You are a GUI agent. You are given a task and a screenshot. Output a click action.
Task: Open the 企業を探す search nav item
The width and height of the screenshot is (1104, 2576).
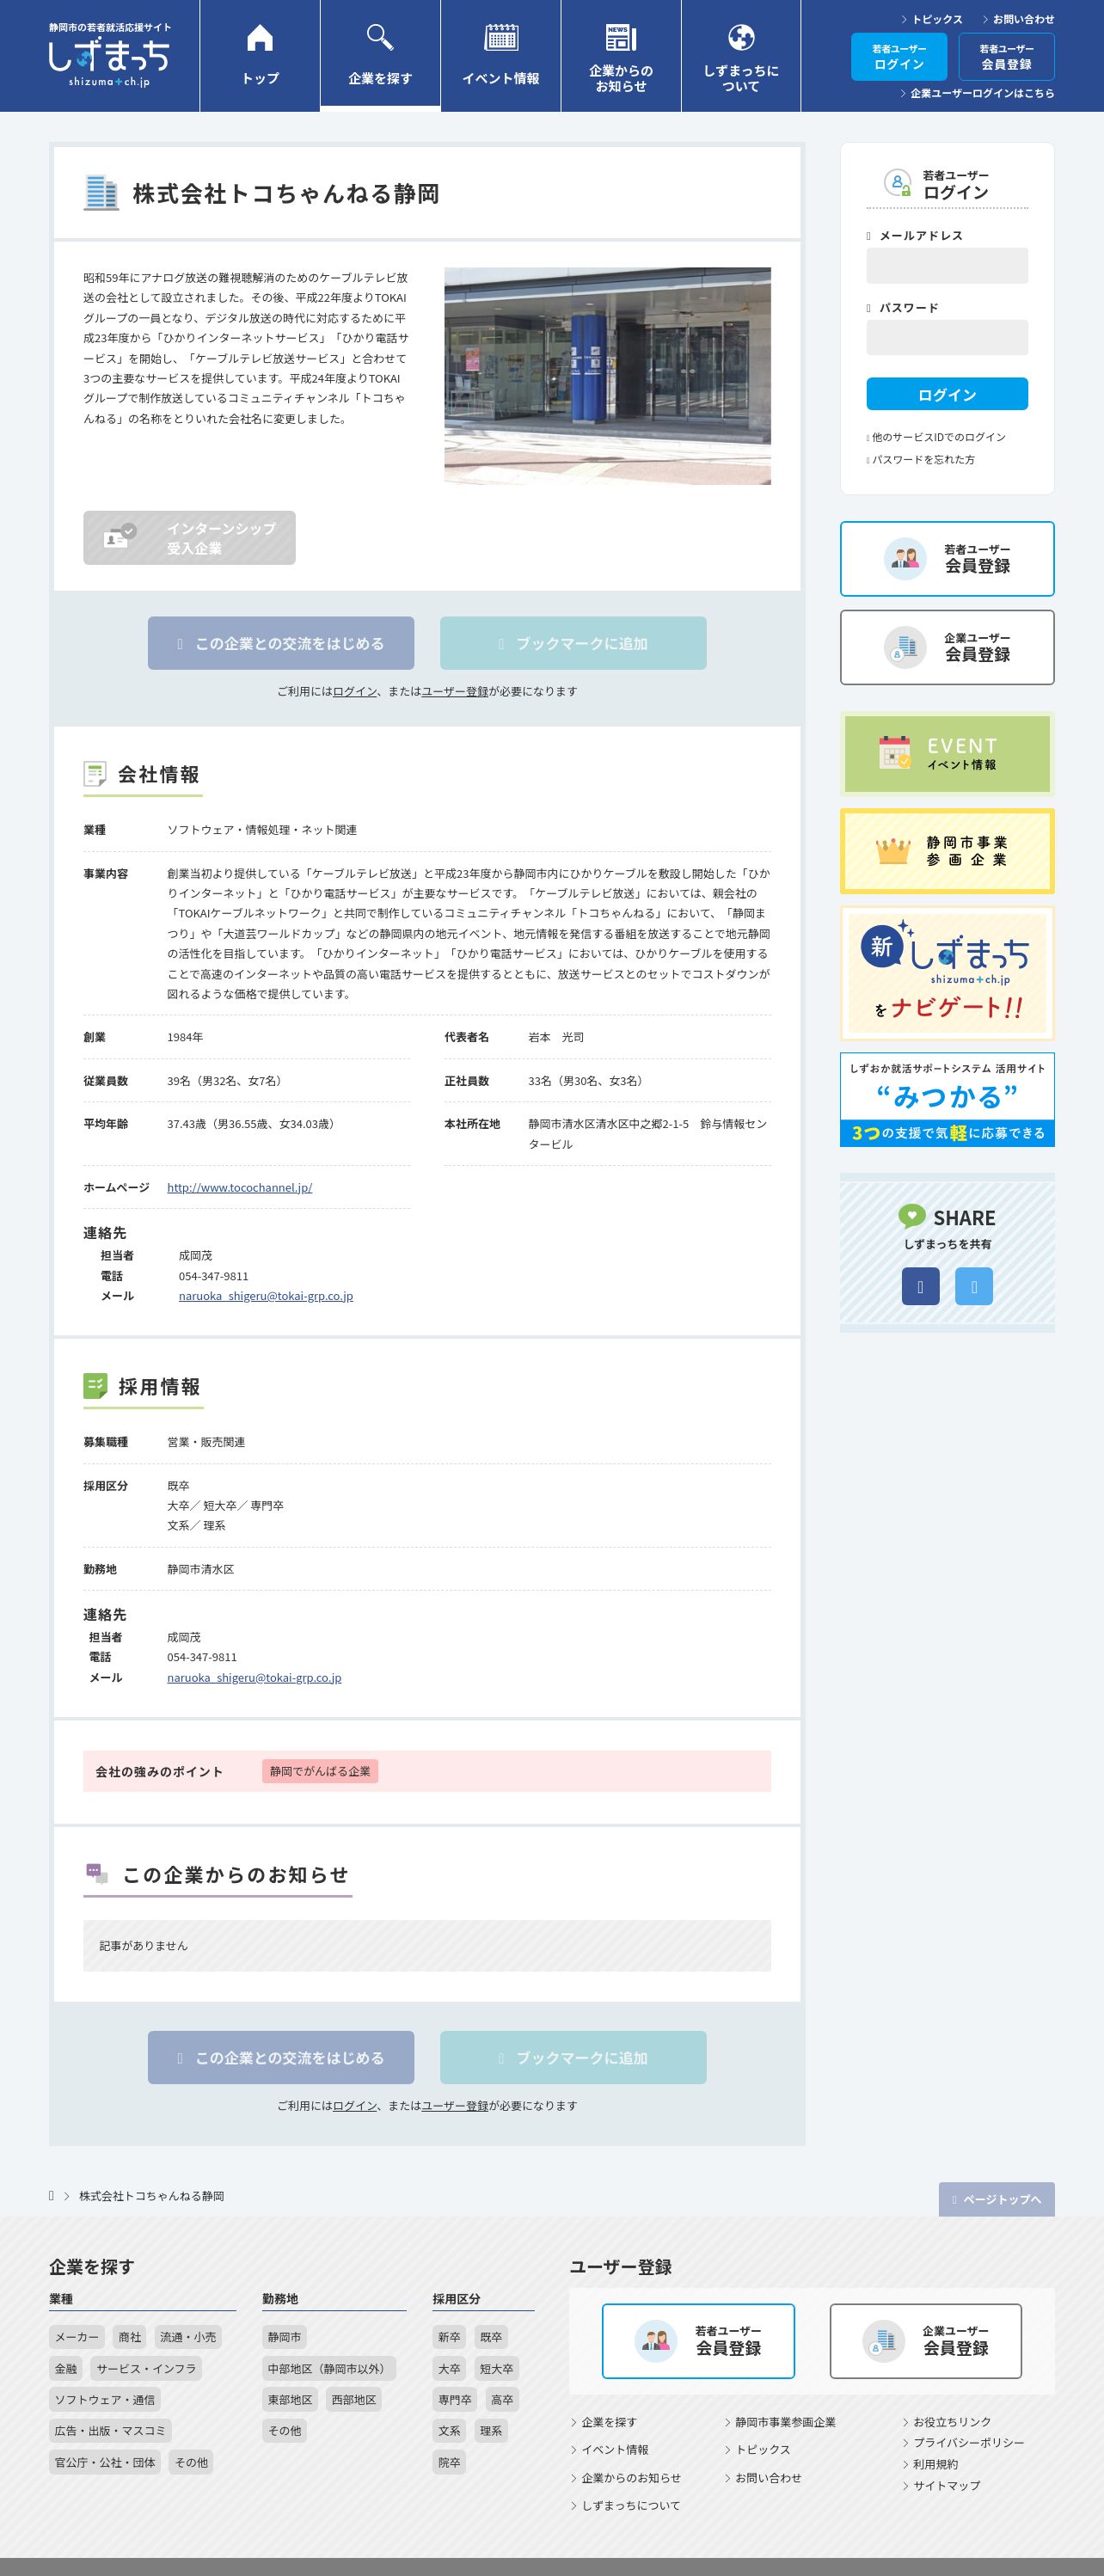(x=380, y=56)
